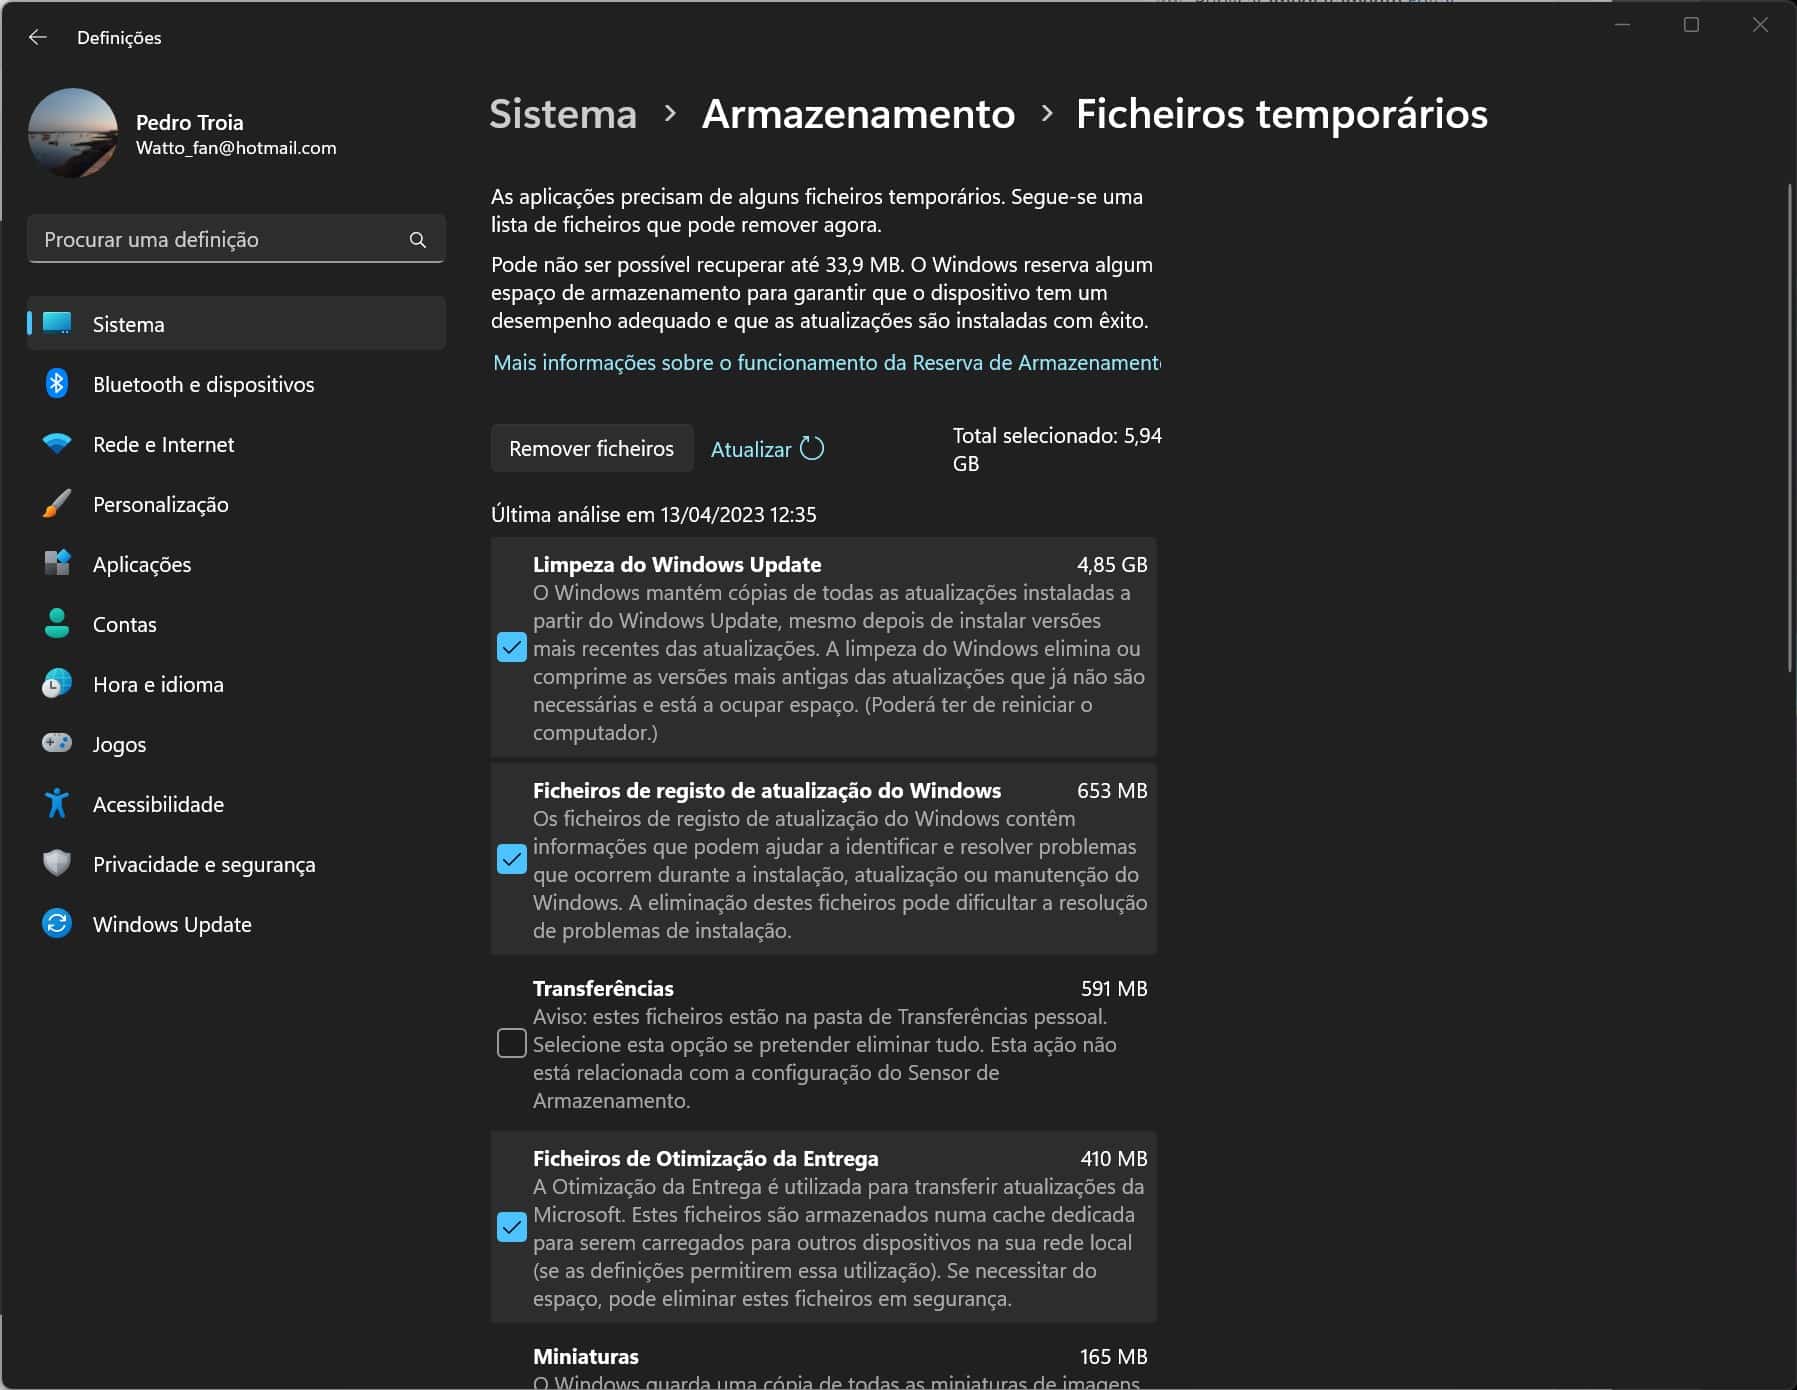Go to Armazenamento in the breadcrumb
The image size is (1797, 1390).
pyautogui.click(x=858, y=114)
